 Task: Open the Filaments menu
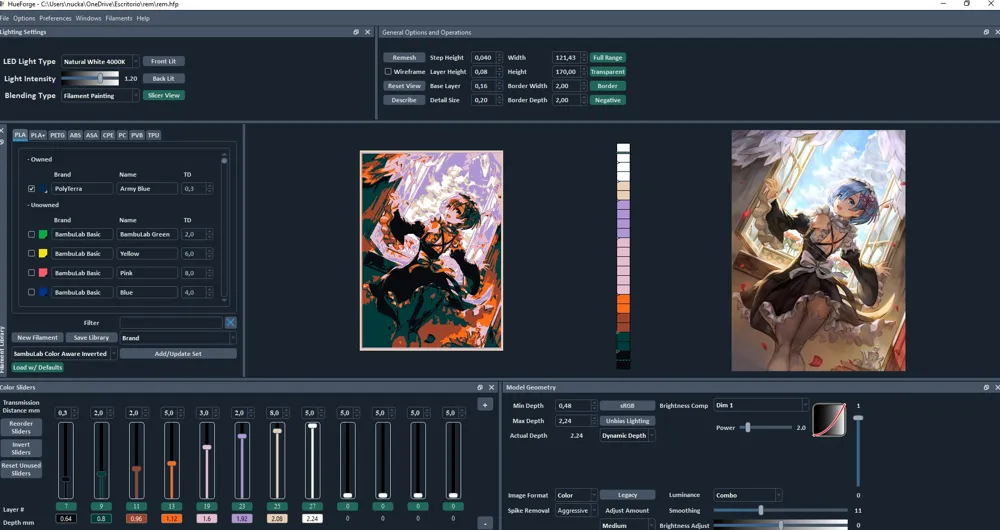coord(119,18)
